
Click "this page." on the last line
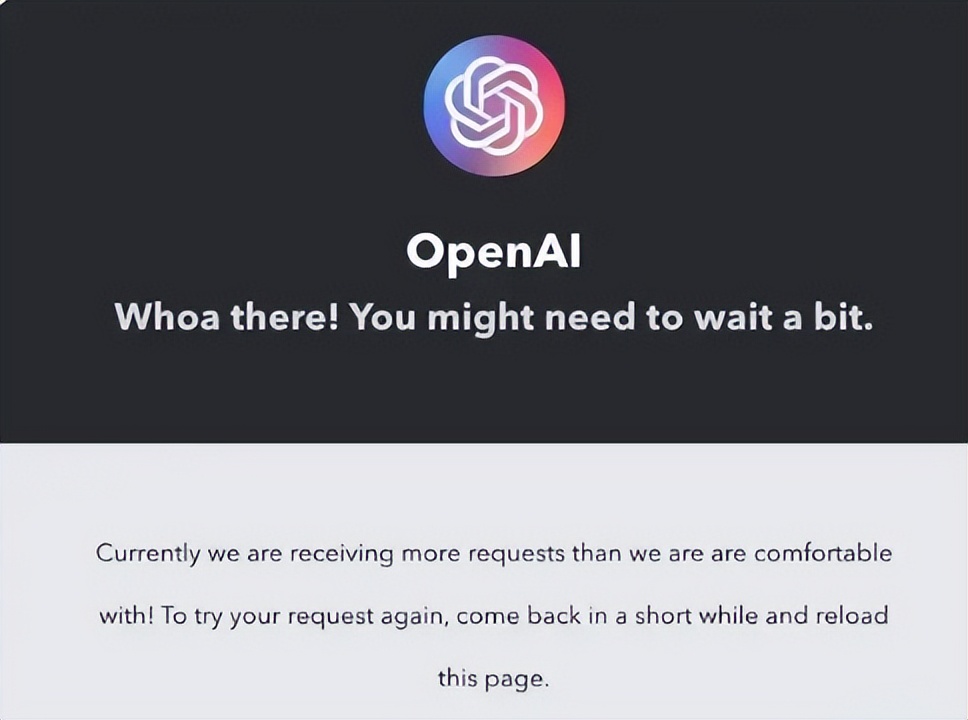point(493,678)
